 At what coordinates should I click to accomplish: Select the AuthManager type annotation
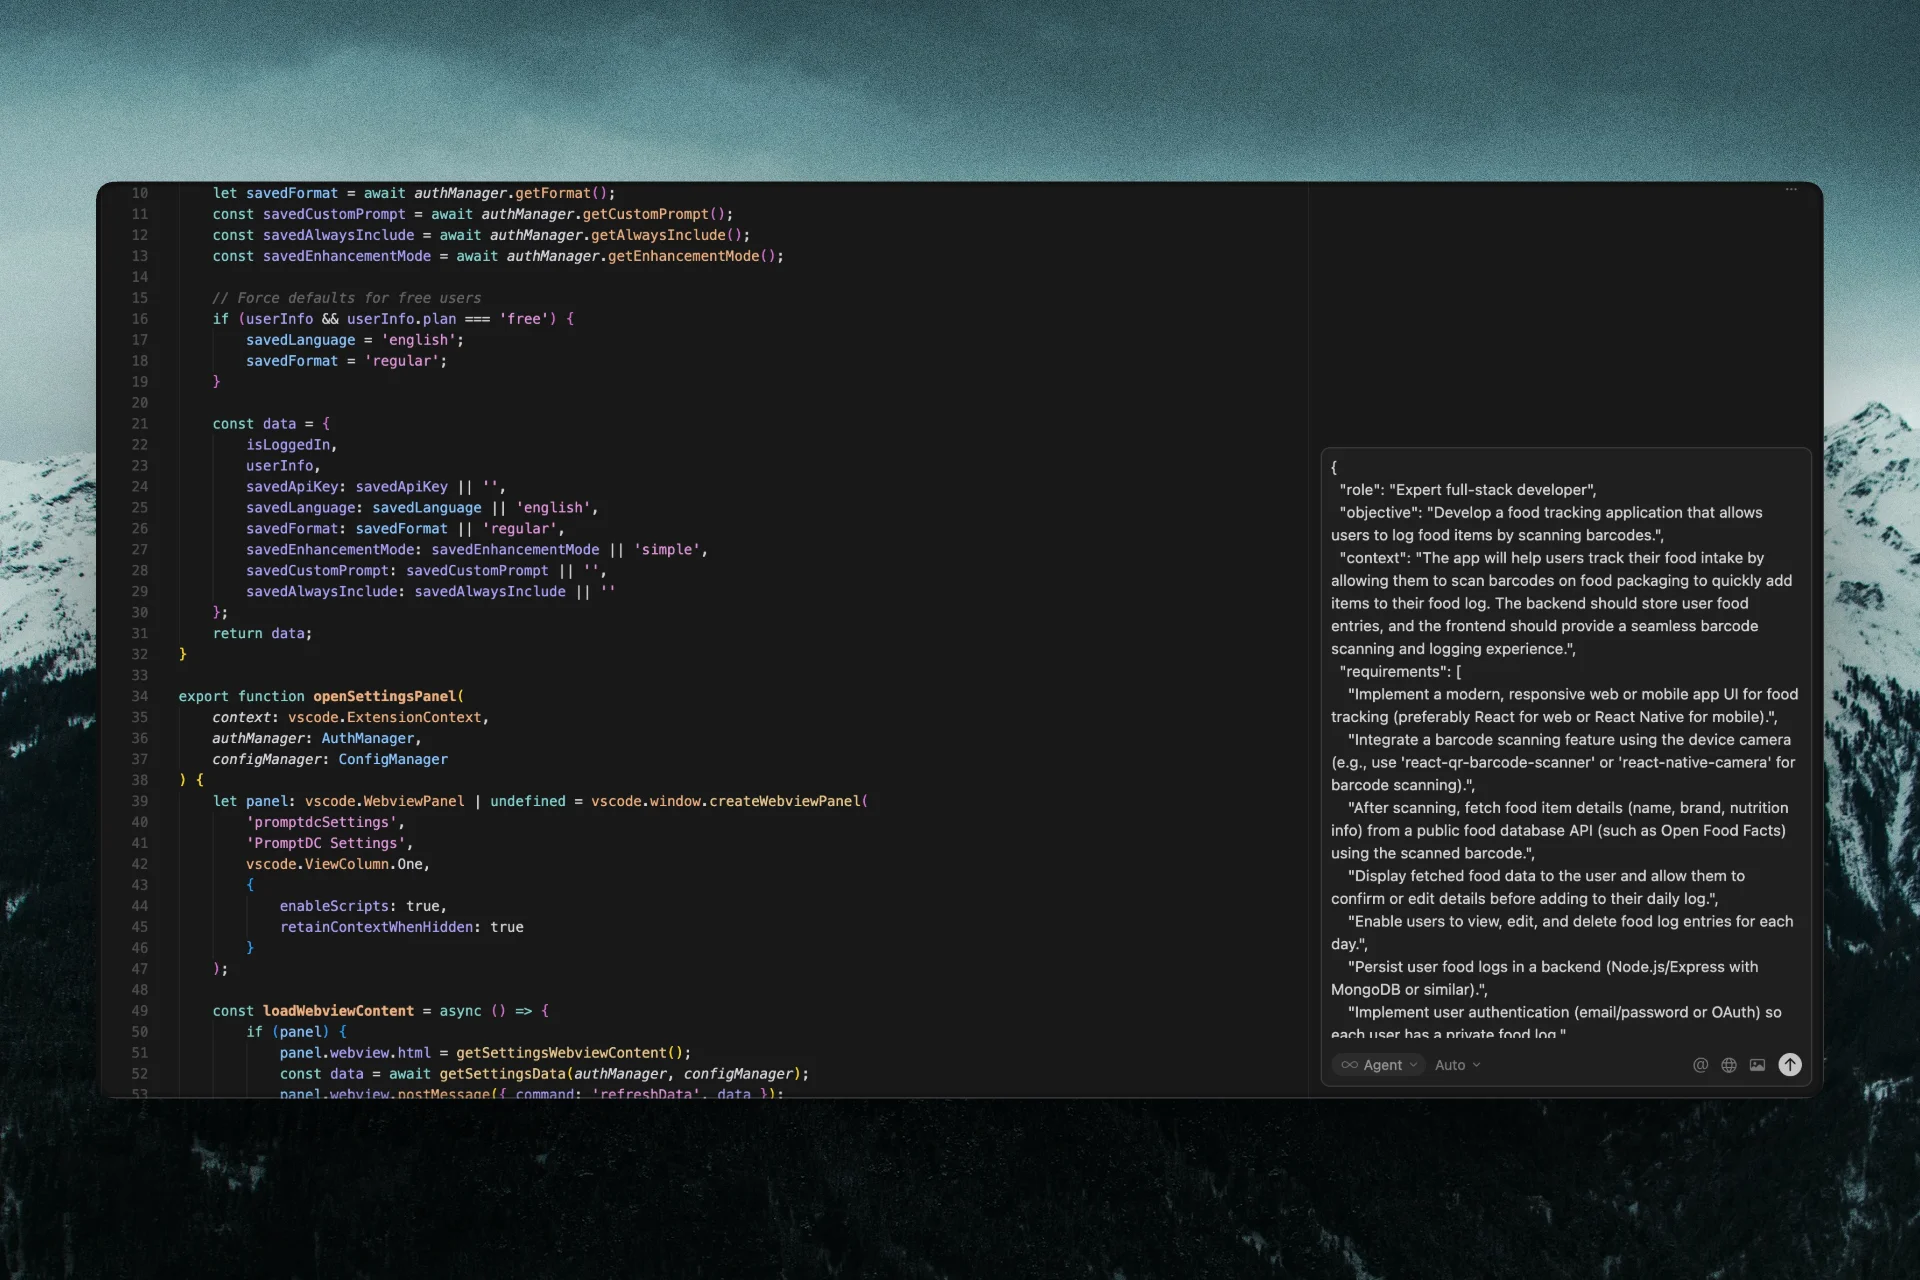click(370, 738)
